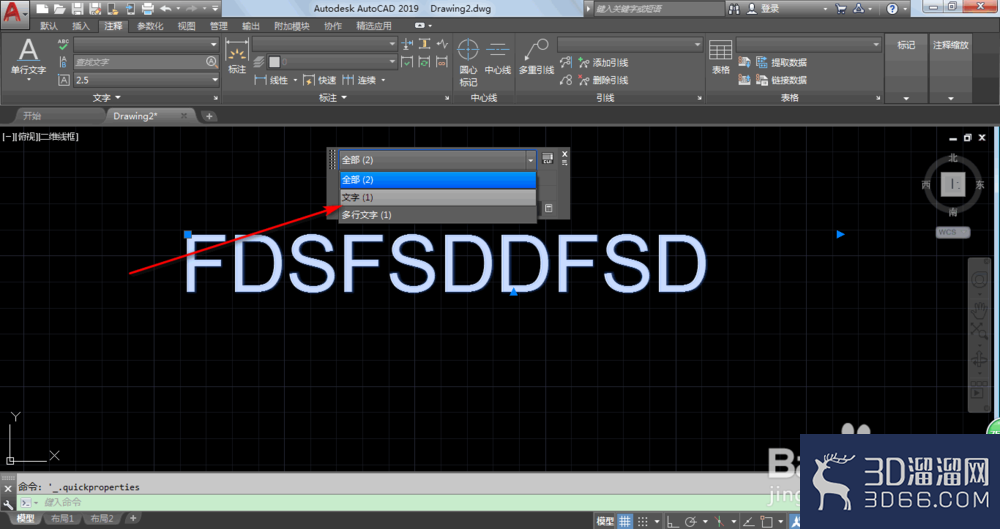Open the table style dropdown
Image resolution: width=1000 pixels, height=529 pixels.
click(808, 44)
